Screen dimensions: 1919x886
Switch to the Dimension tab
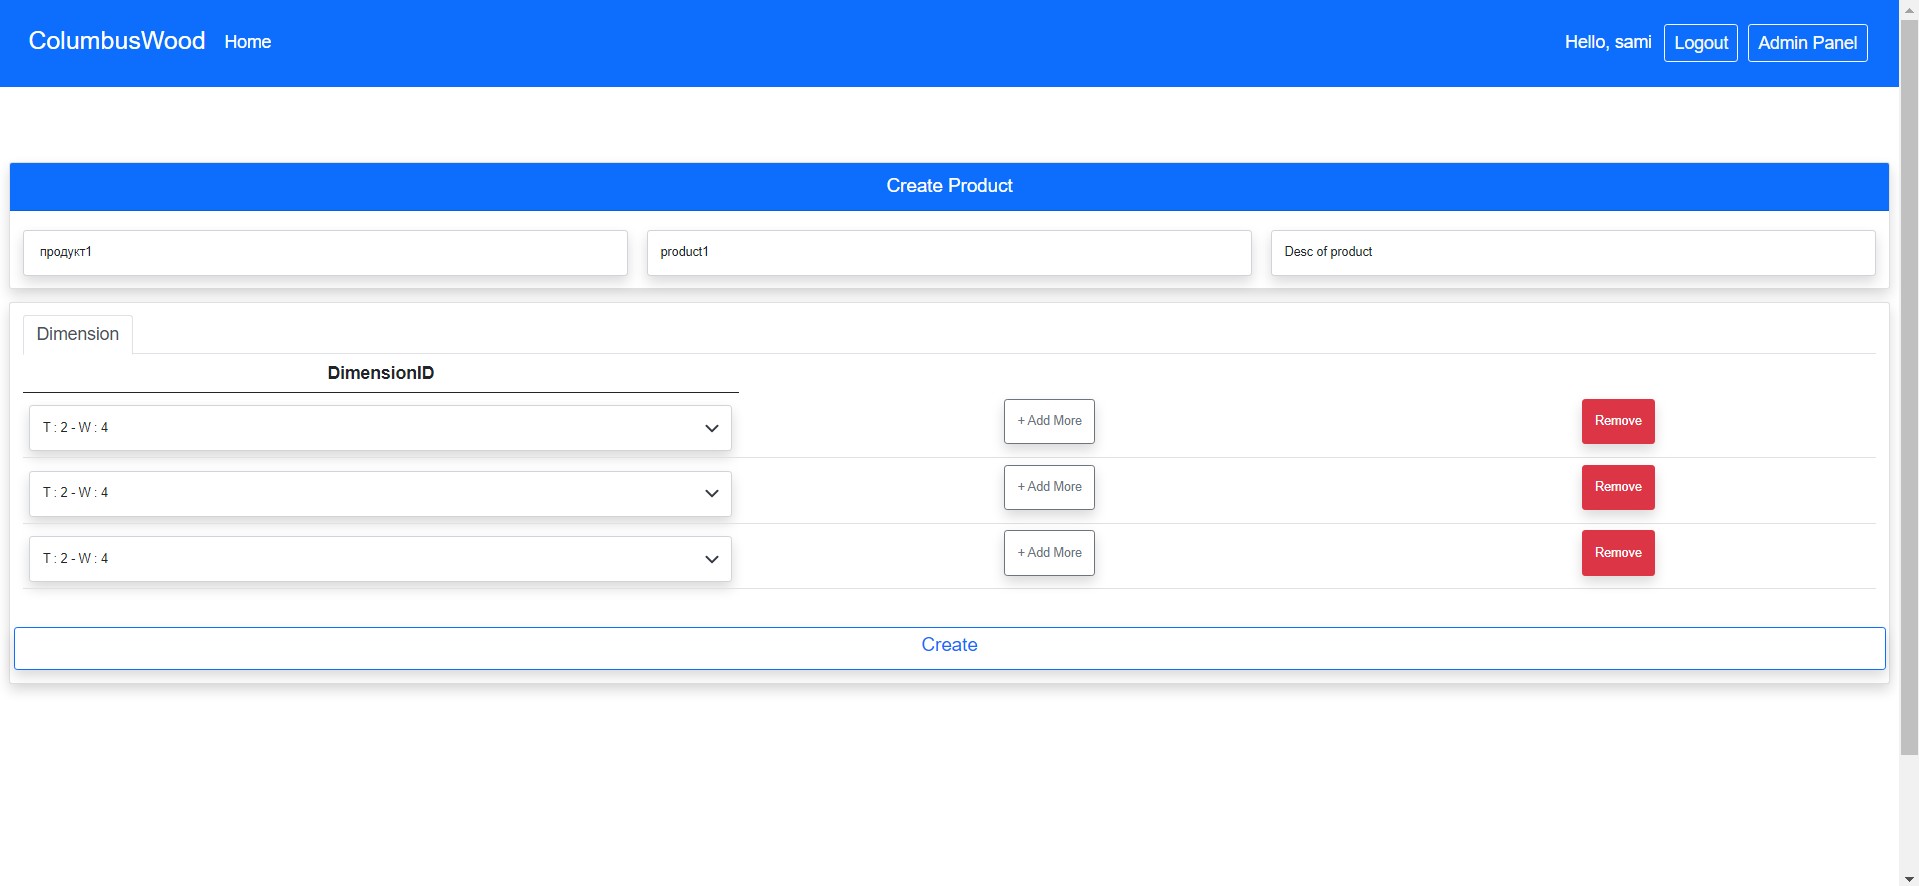tap(78, 334)
